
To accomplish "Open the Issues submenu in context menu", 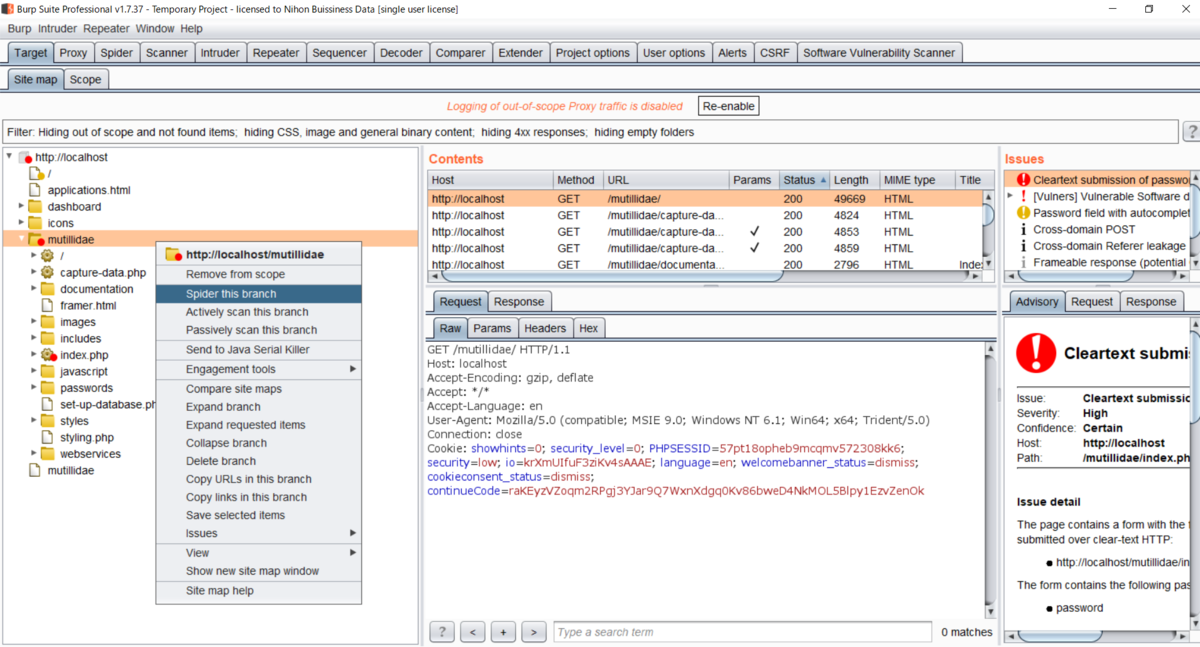I will [x=258, y=533].
